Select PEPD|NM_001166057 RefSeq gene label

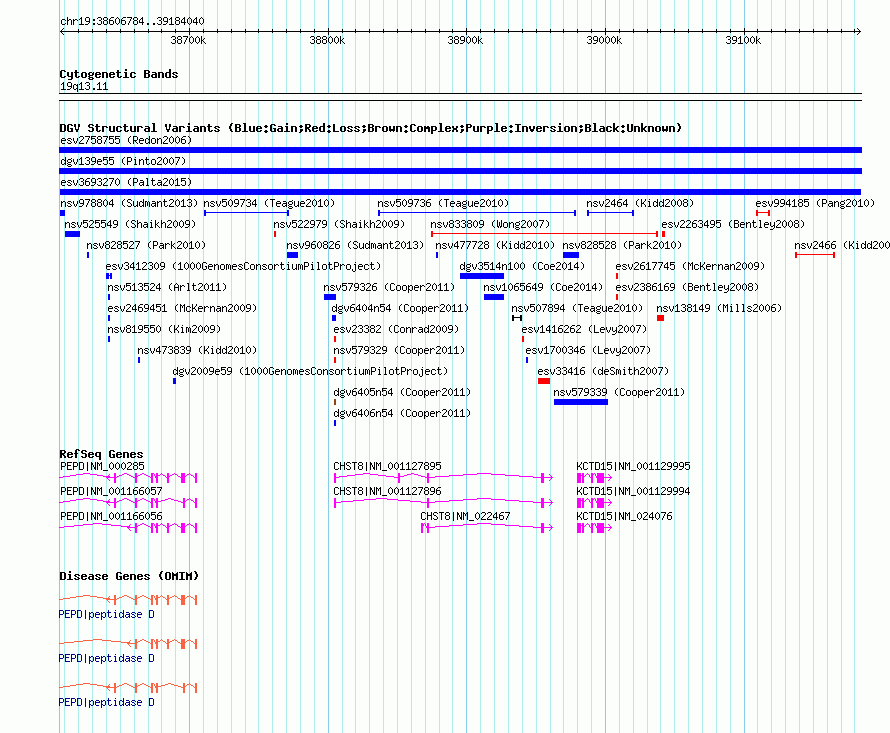click(111, 491)
